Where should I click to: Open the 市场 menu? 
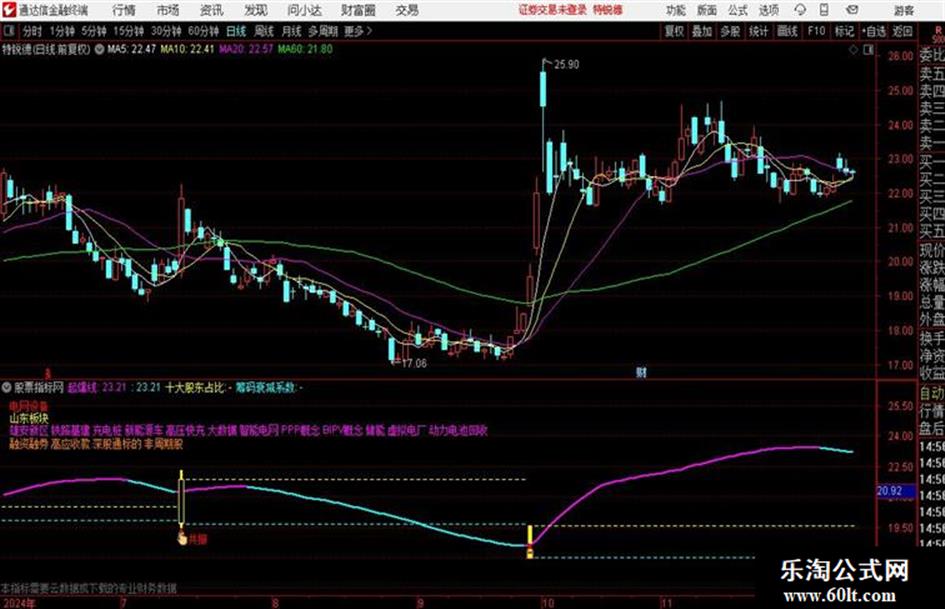click(x=168, y=10)
